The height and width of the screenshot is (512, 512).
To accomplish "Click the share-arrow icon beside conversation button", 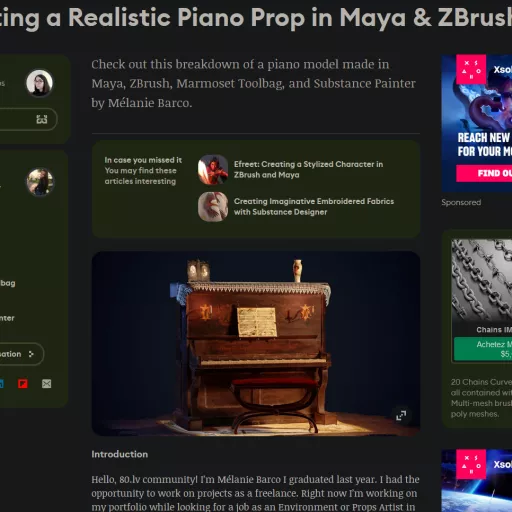I will (x=31, y=354).
